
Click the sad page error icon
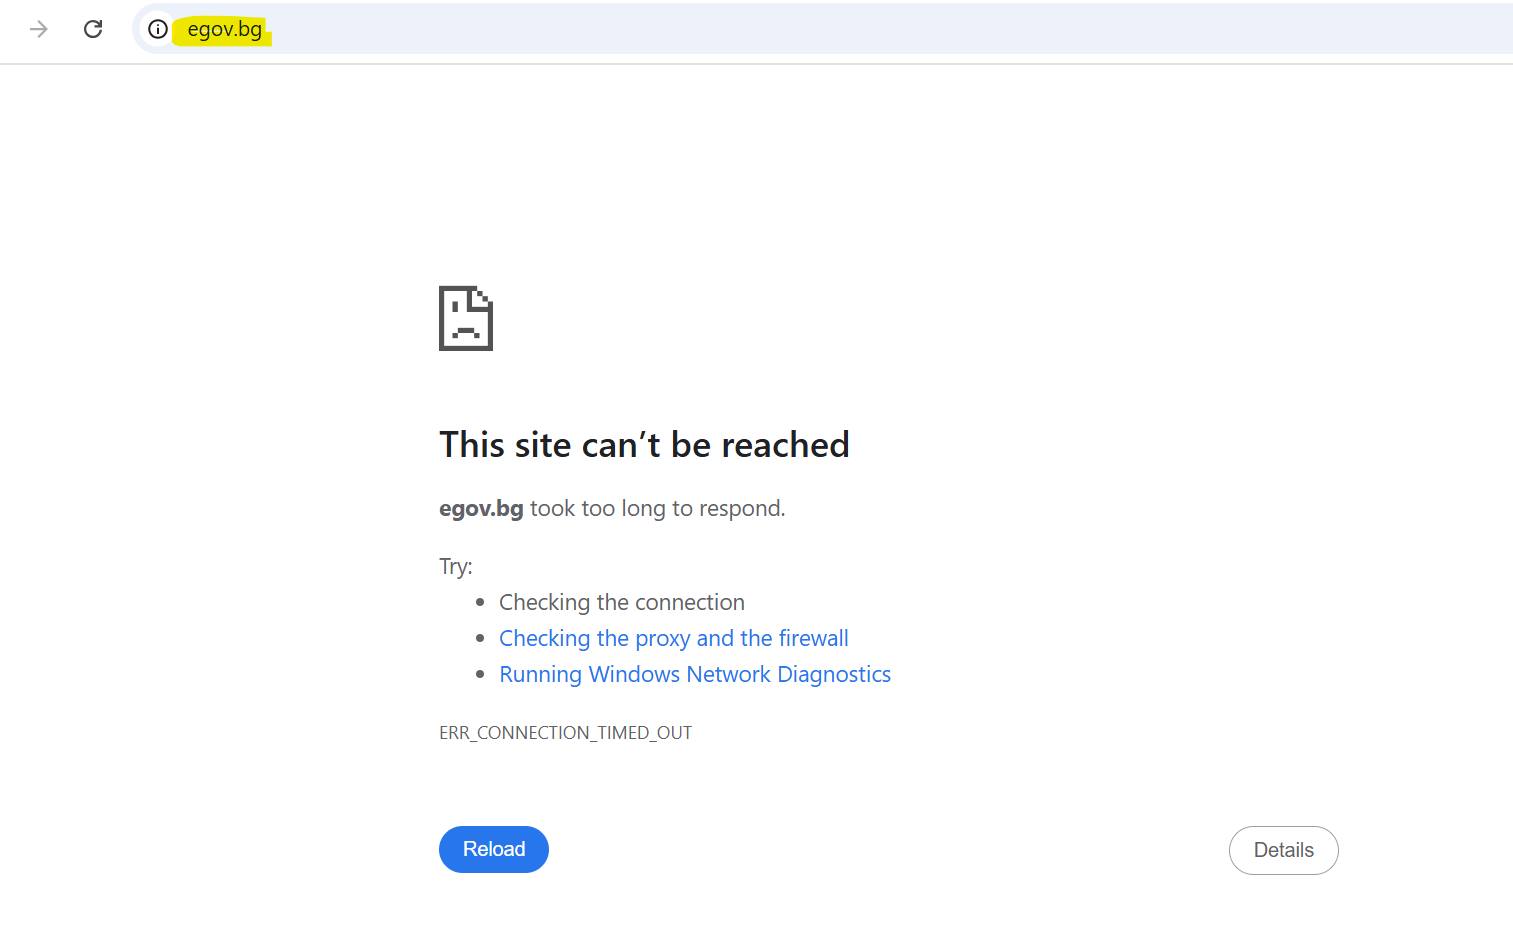pos(466,319)
